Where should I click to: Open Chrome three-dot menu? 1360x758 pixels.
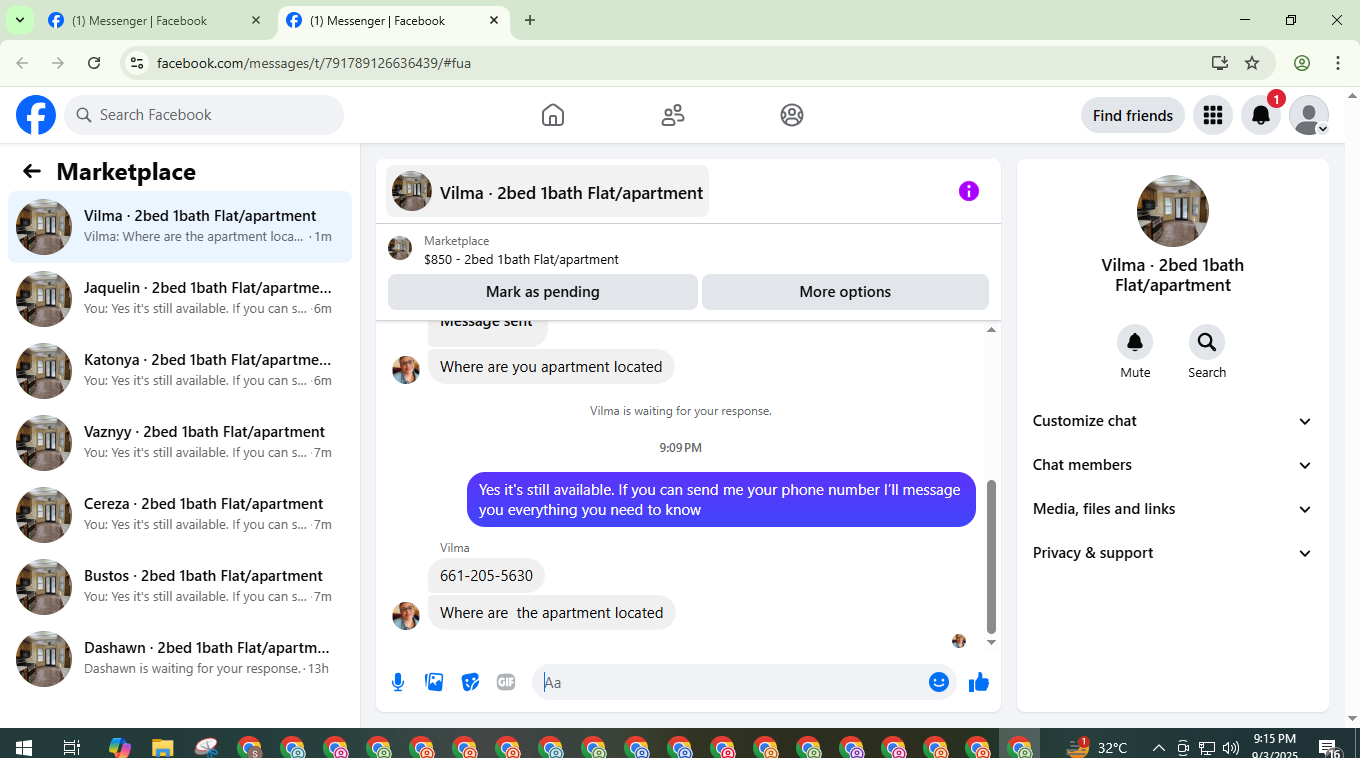coord(1338,63)
